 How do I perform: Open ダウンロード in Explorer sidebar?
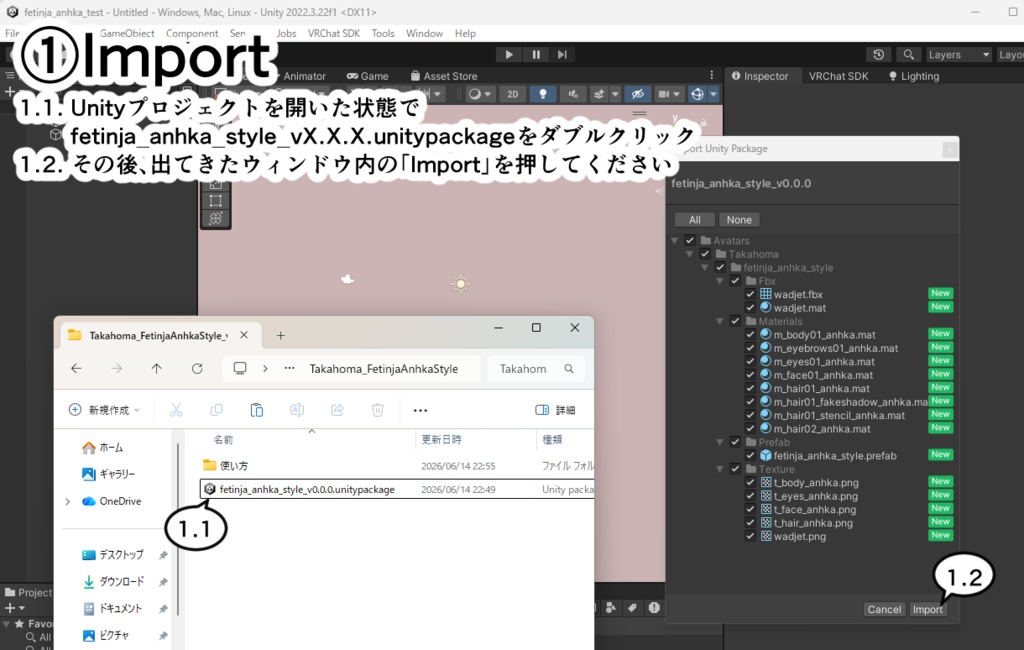point(114,581)
